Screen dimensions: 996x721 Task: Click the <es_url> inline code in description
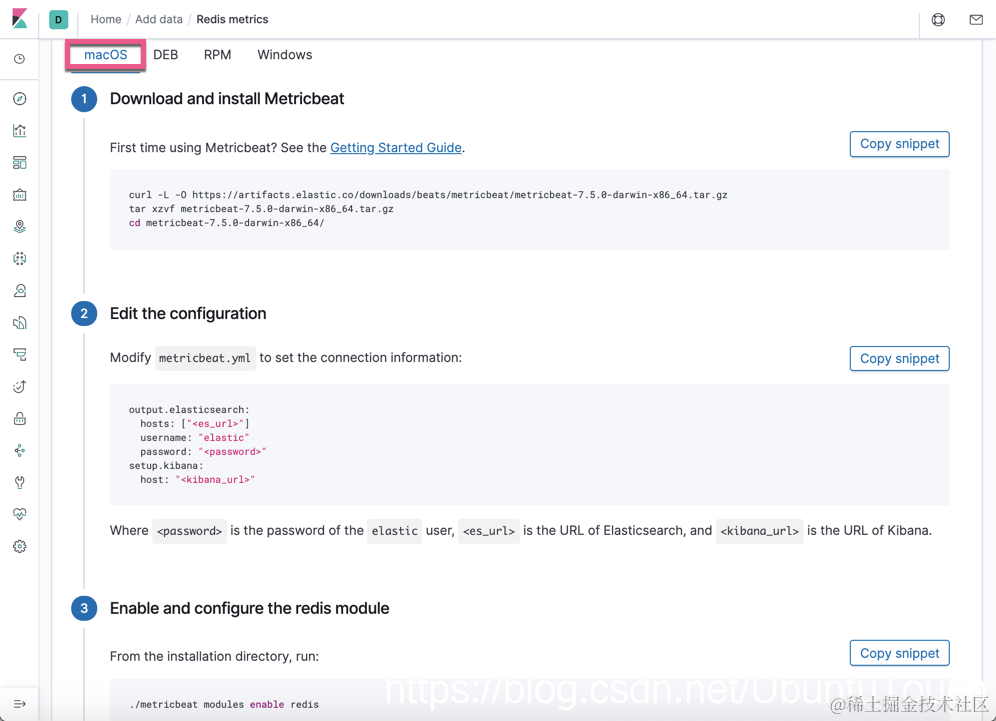coord(488,531)
